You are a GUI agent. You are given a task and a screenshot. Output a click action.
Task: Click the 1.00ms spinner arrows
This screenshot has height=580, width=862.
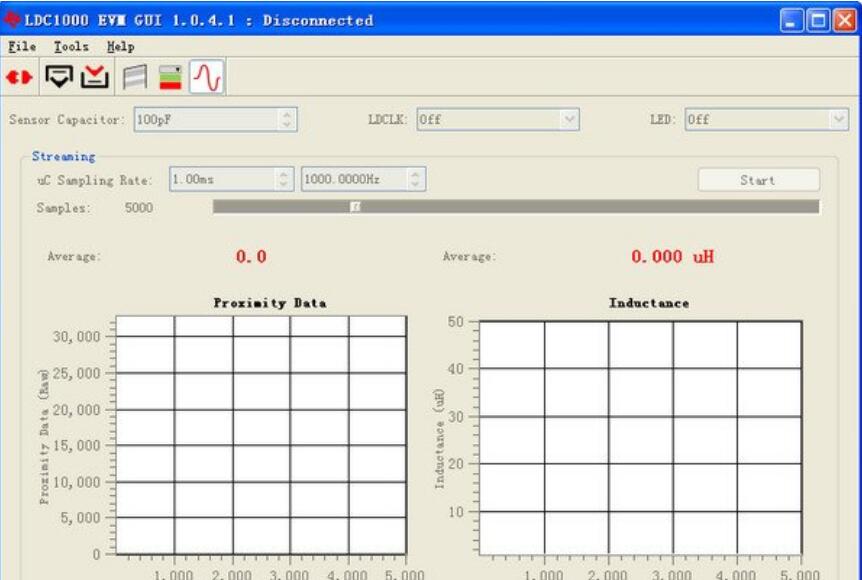[283, 179]
